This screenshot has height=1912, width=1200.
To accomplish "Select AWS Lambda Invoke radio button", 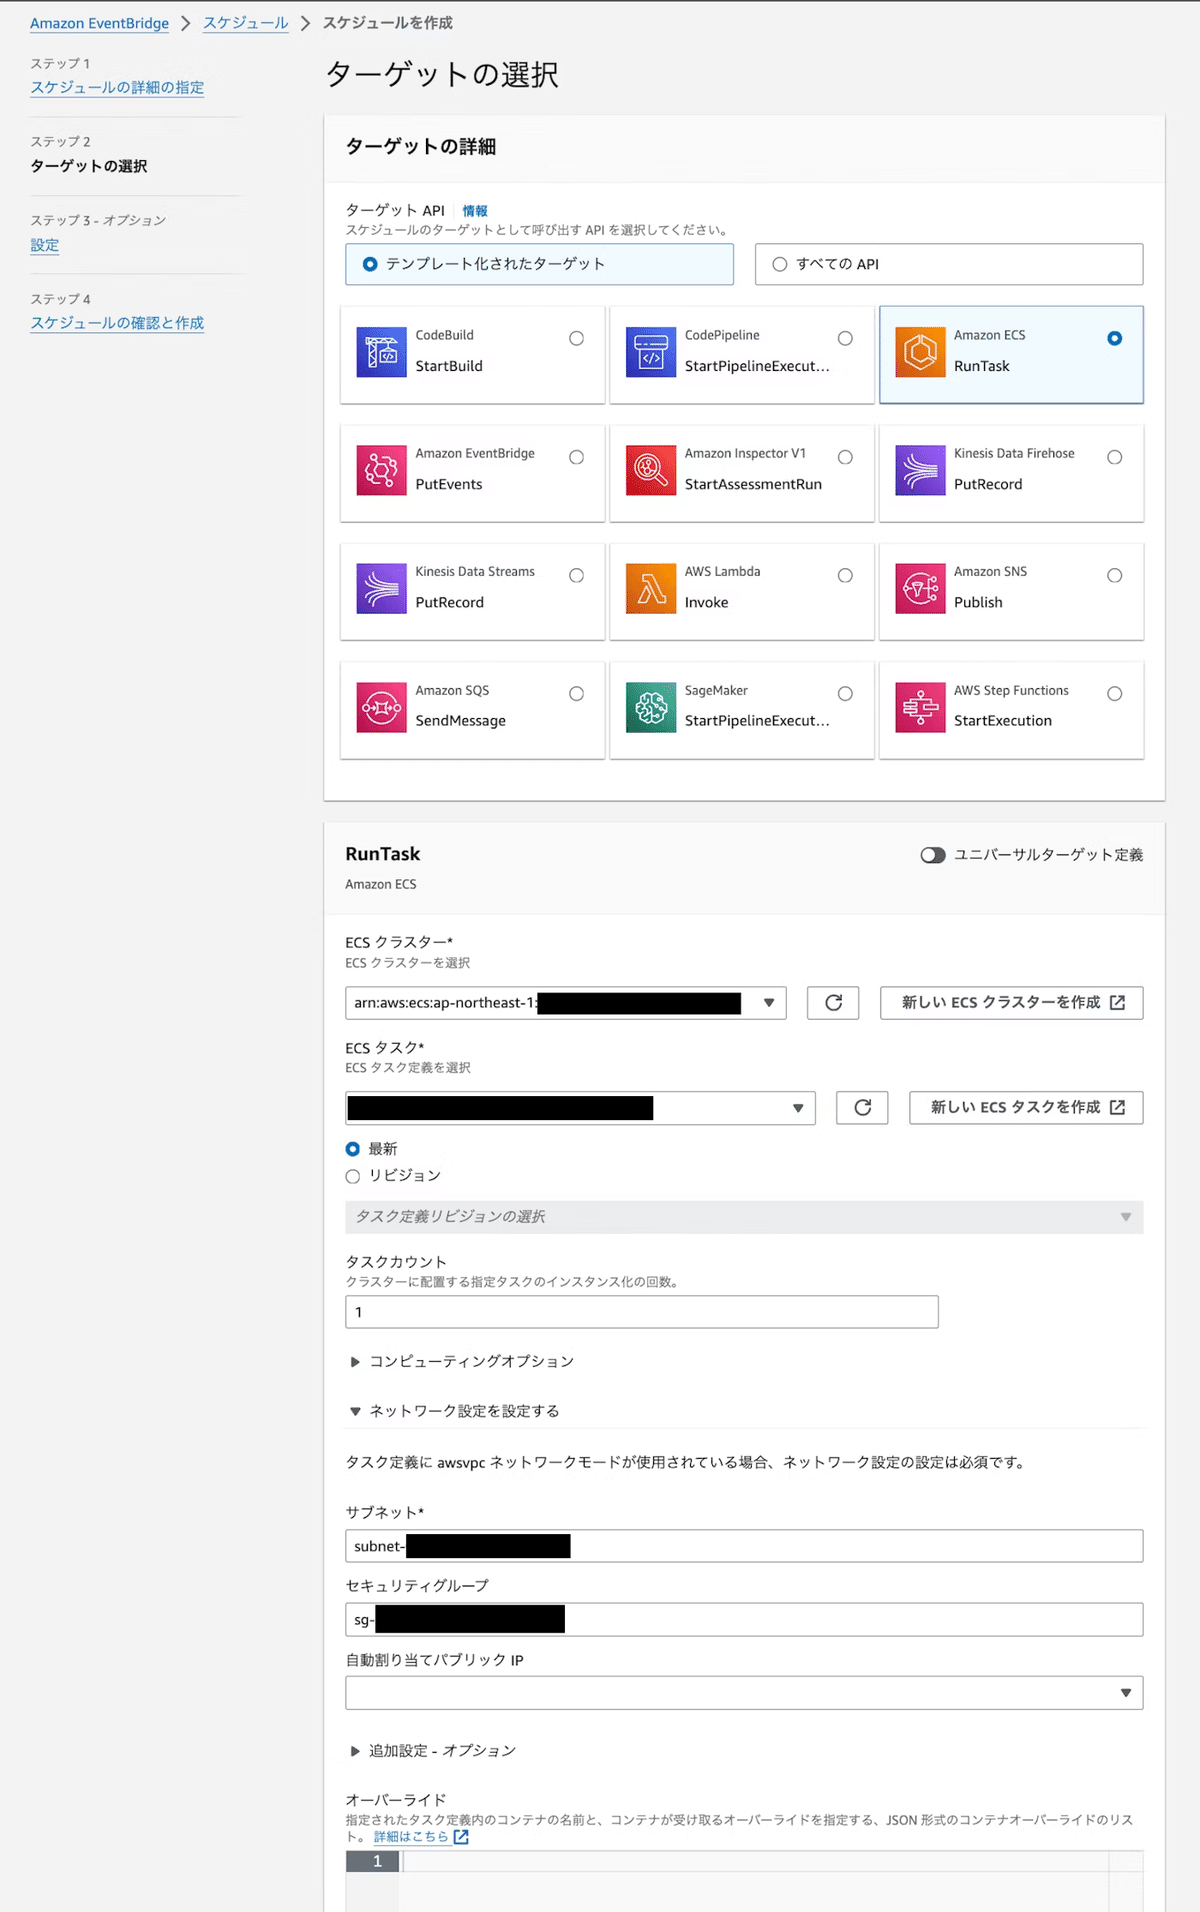I will point(846,575).
